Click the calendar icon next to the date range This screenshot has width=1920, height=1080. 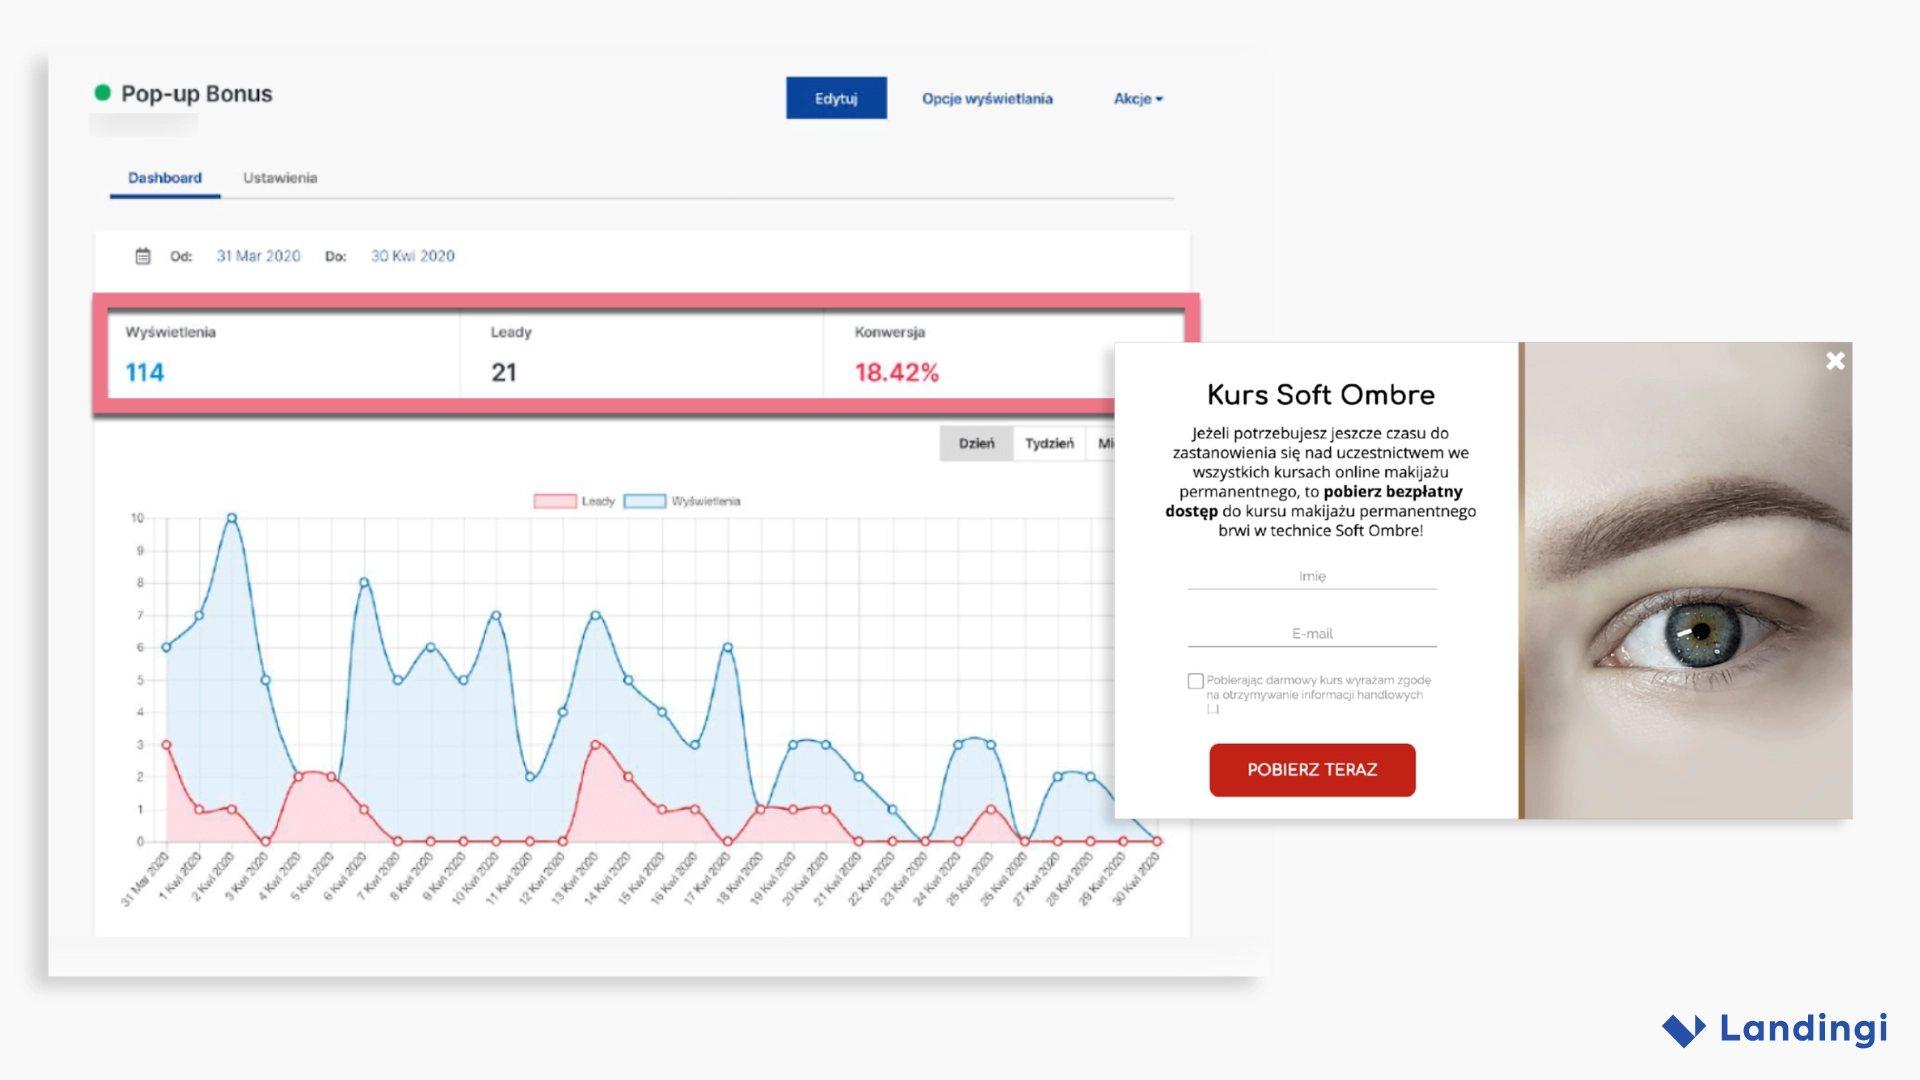coord(144,255)
